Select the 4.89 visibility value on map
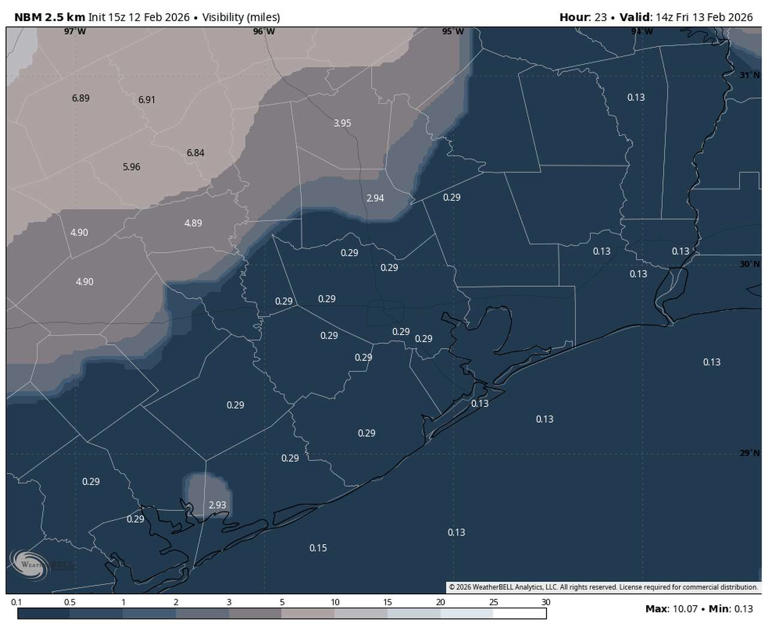Image resolution: width=768 pixels, height=631 pixels. [x=193, y=223]
